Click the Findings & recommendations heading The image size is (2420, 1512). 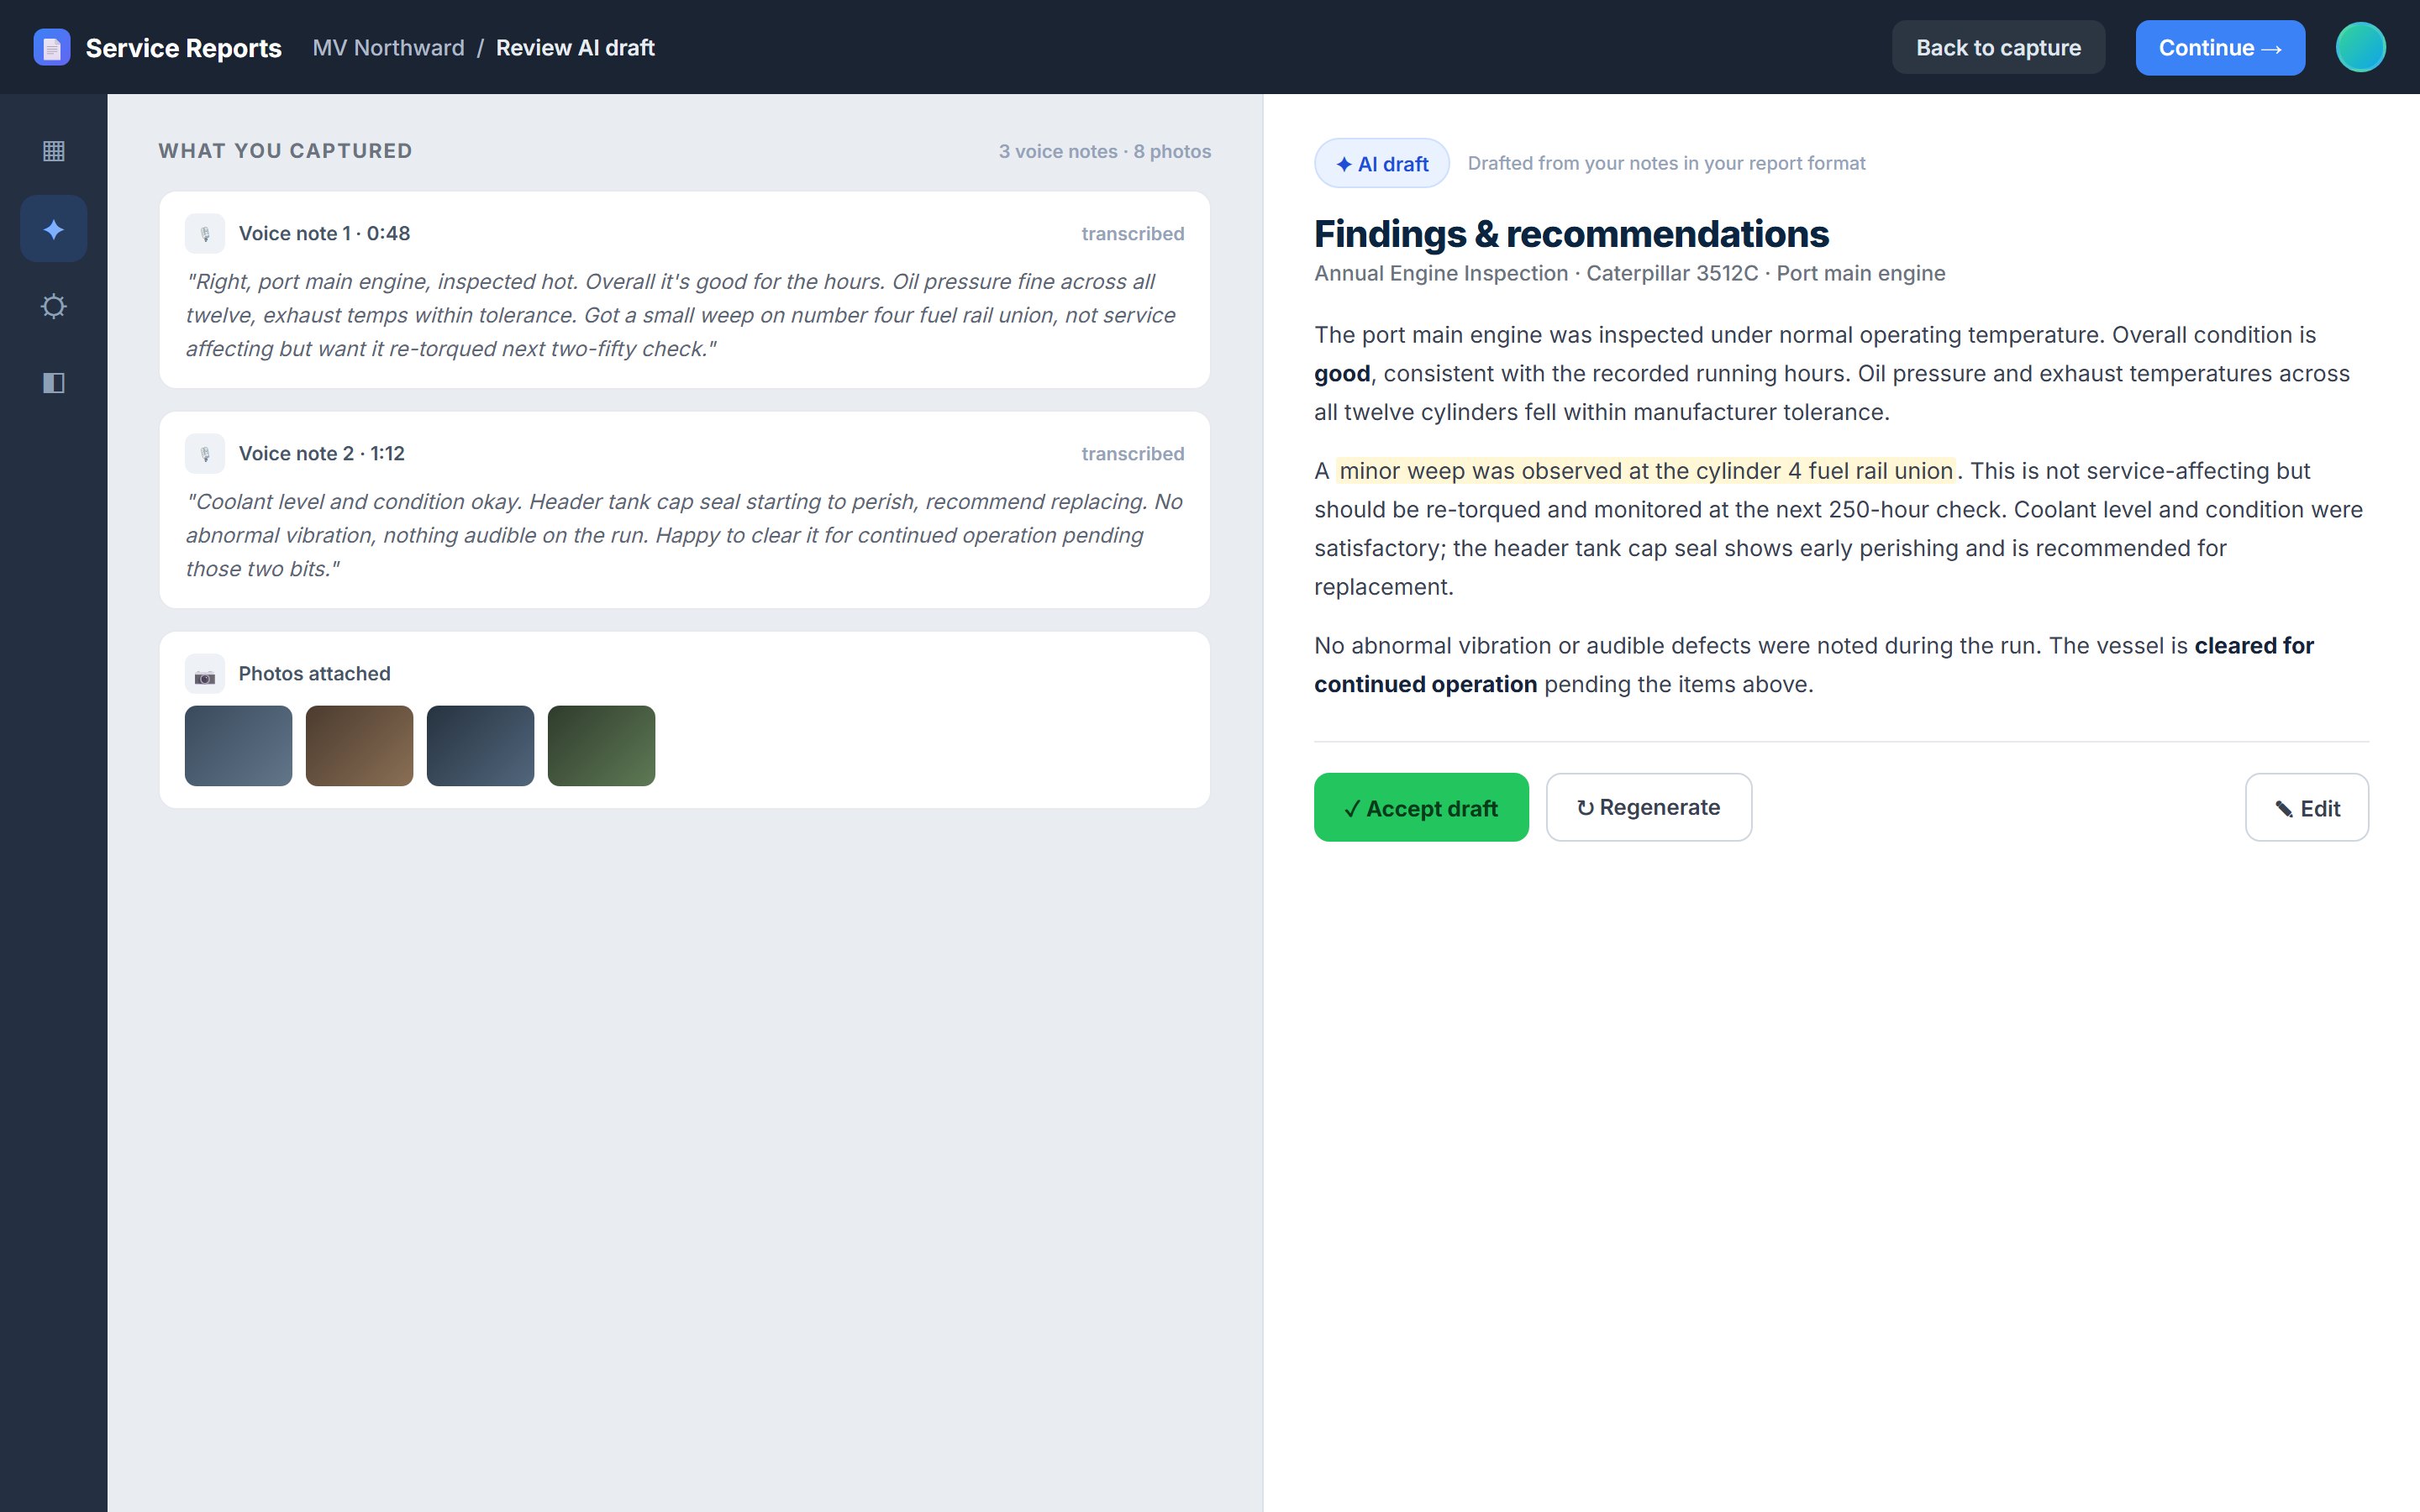(1571, 234)
